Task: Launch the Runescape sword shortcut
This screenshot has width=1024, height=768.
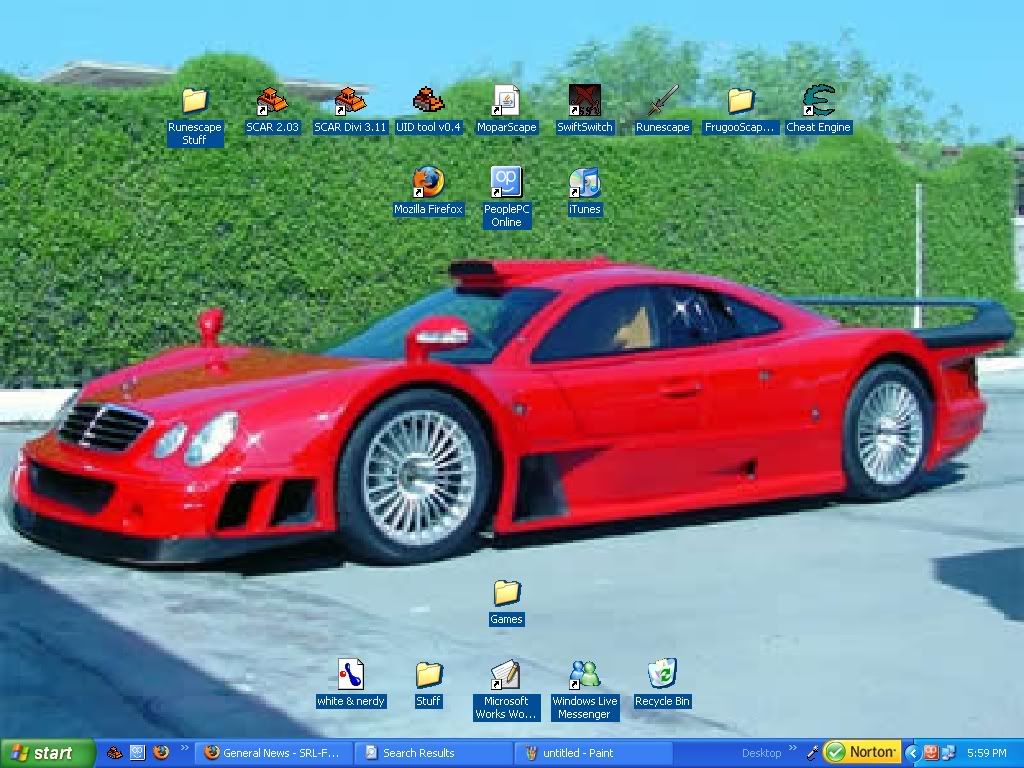Action: (x=662, y=102)
